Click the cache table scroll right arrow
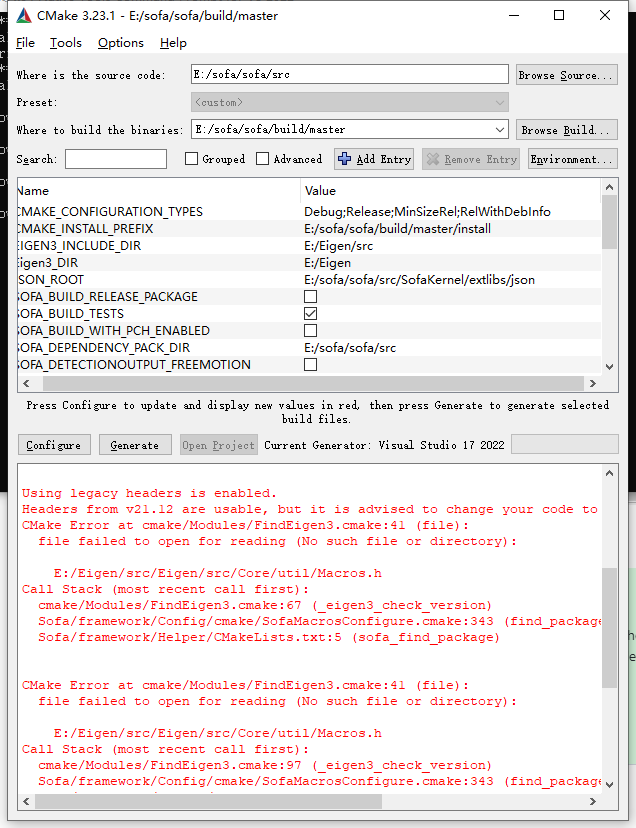This screenshot has width=636, height=828. click(593, 383)
